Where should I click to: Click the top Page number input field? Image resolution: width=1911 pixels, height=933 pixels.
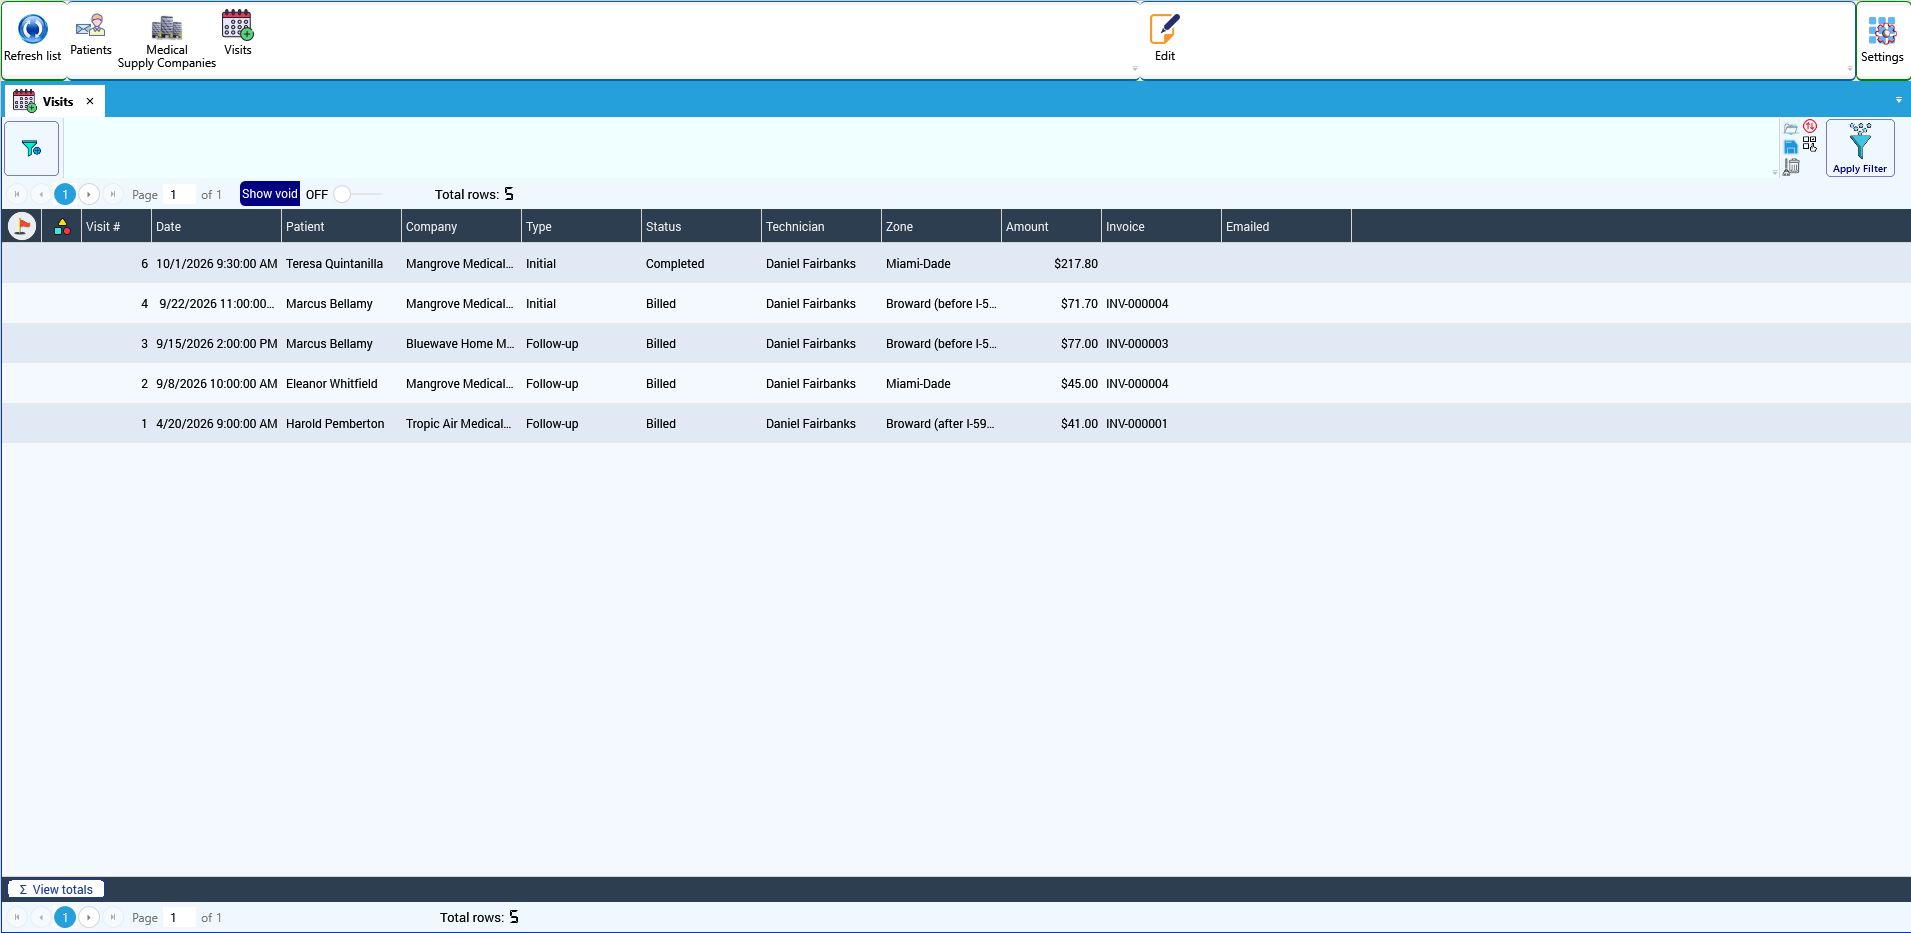pyautogui.click(x=180, y=194)
